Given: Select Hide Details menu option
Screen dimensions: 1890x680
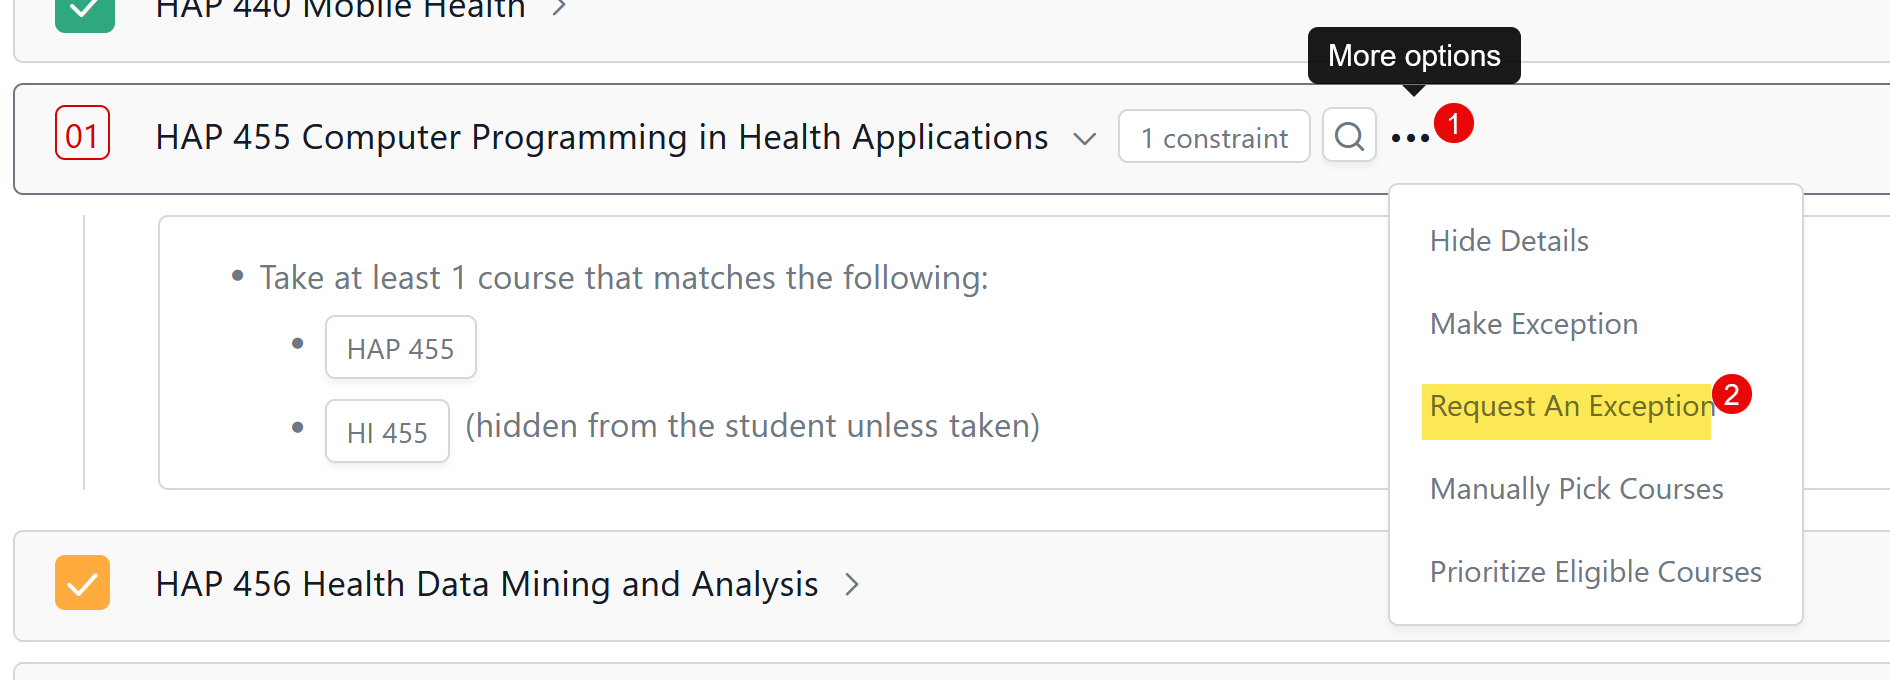Looking at the screenshot, I should click(1508, 241).
